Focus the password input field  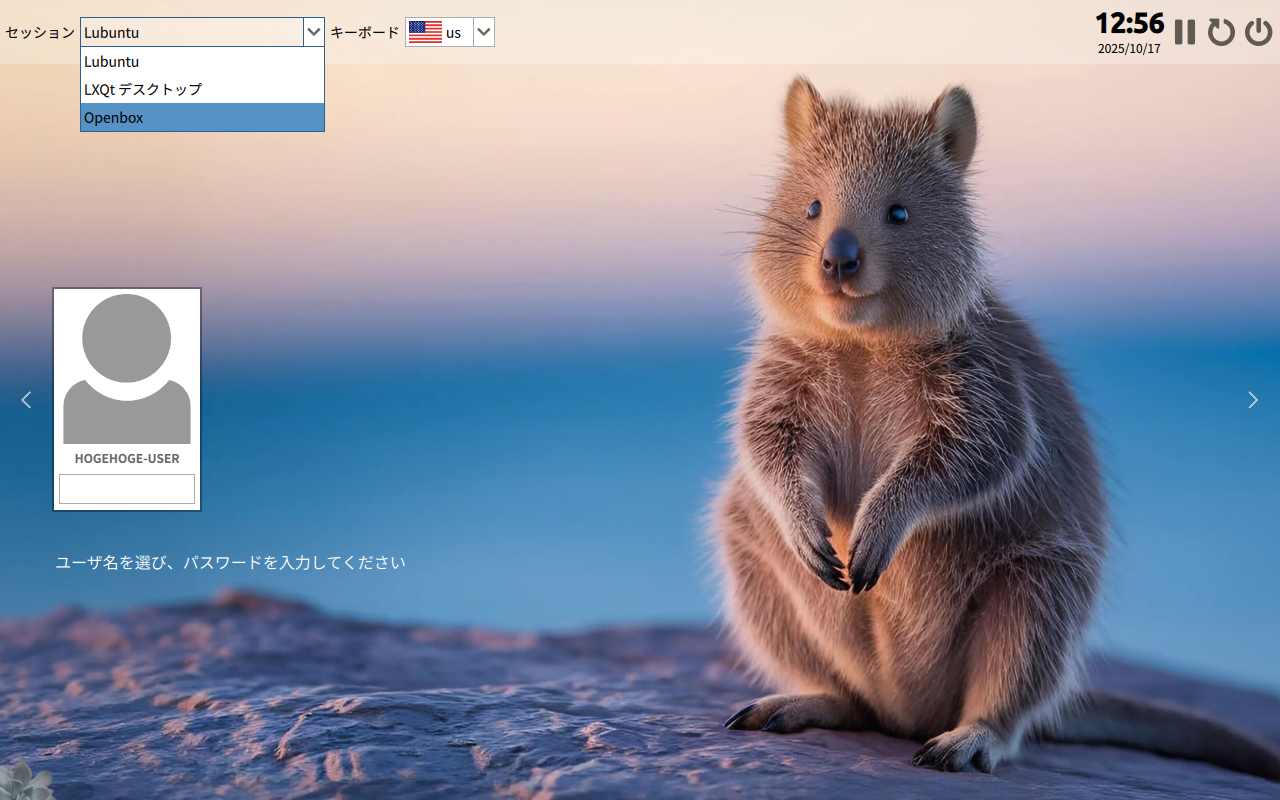pyautogui.click(x=127, y=489)
